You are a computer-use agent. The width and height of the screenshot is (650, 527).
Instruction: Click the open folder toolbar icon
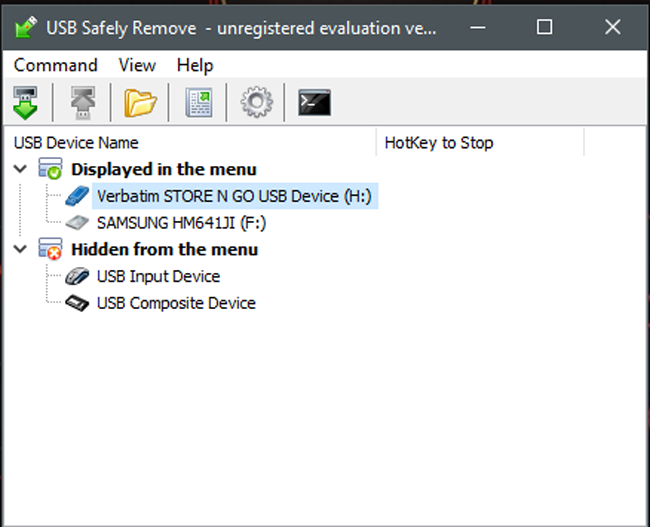[x=141, y=102]
